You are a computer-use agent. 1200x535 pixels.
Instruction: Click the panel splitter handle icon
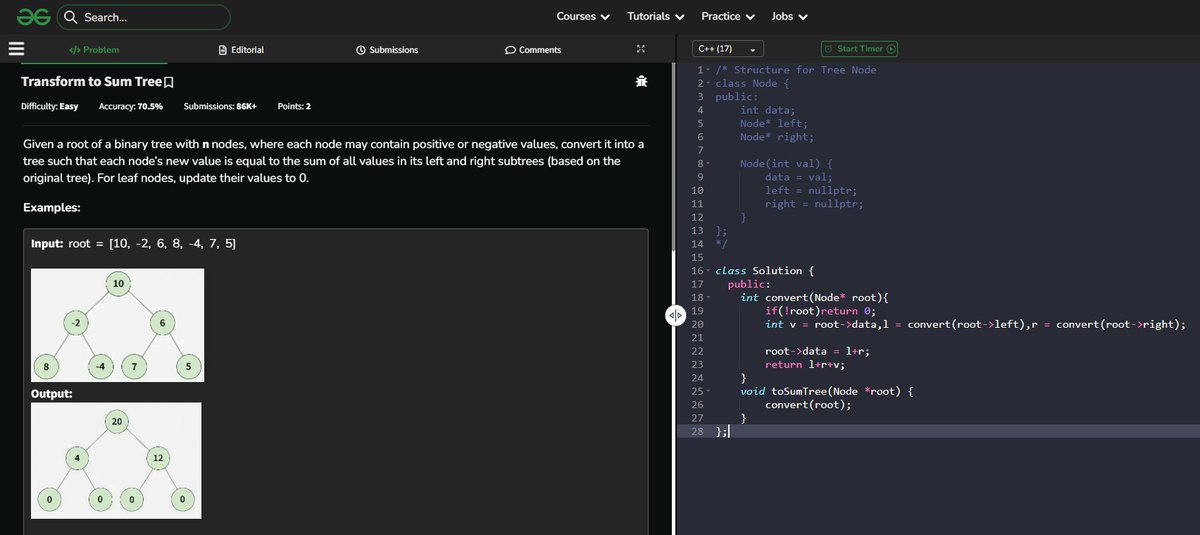[675, 315]
